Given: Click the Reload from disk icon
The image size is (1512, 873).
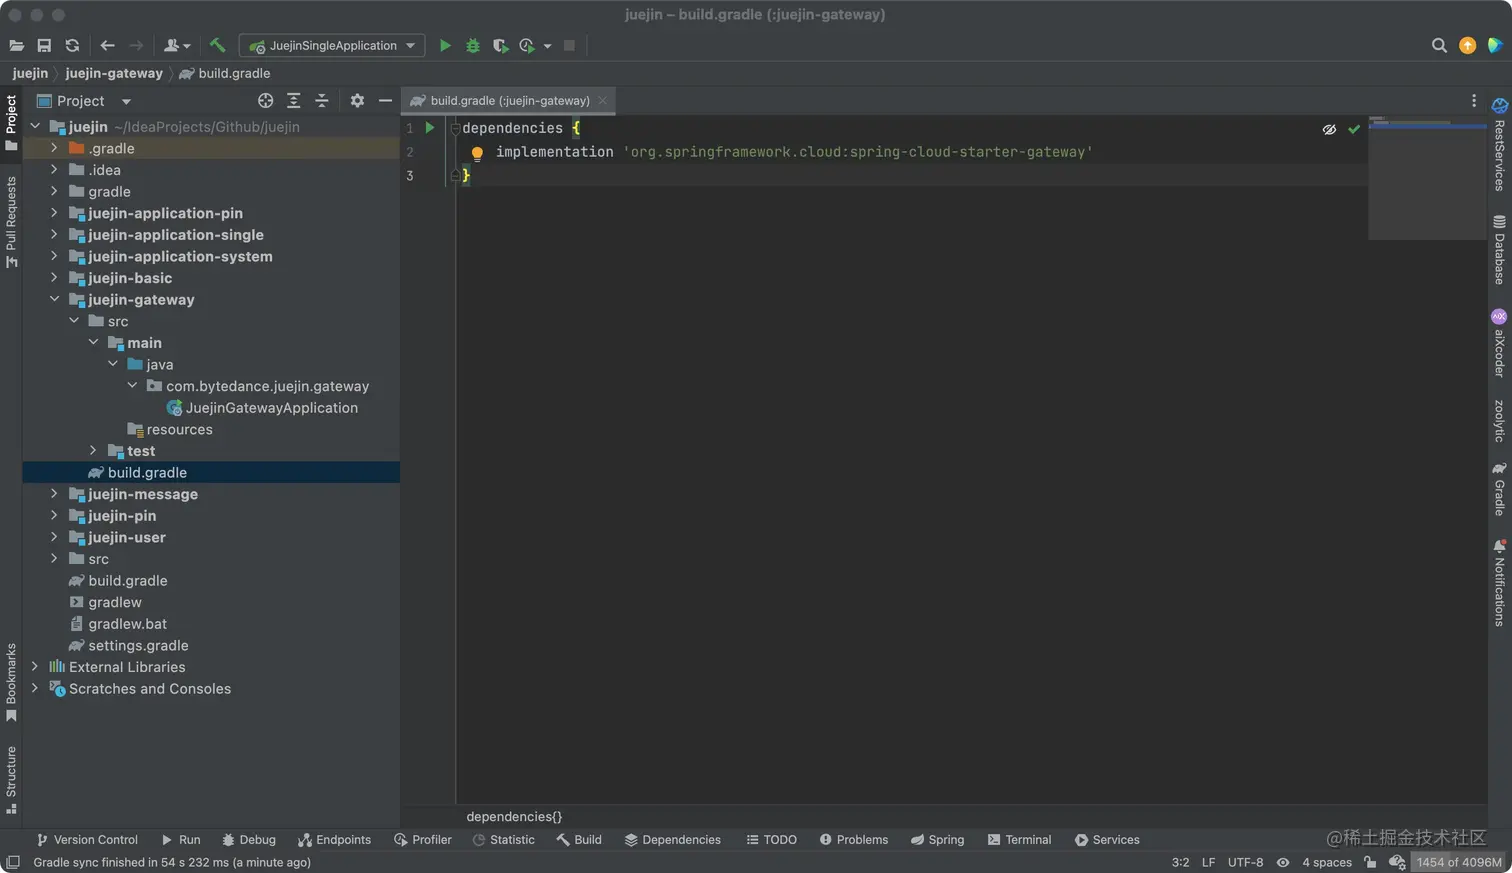Looking at the screenshot, I should tap(72, 45).
